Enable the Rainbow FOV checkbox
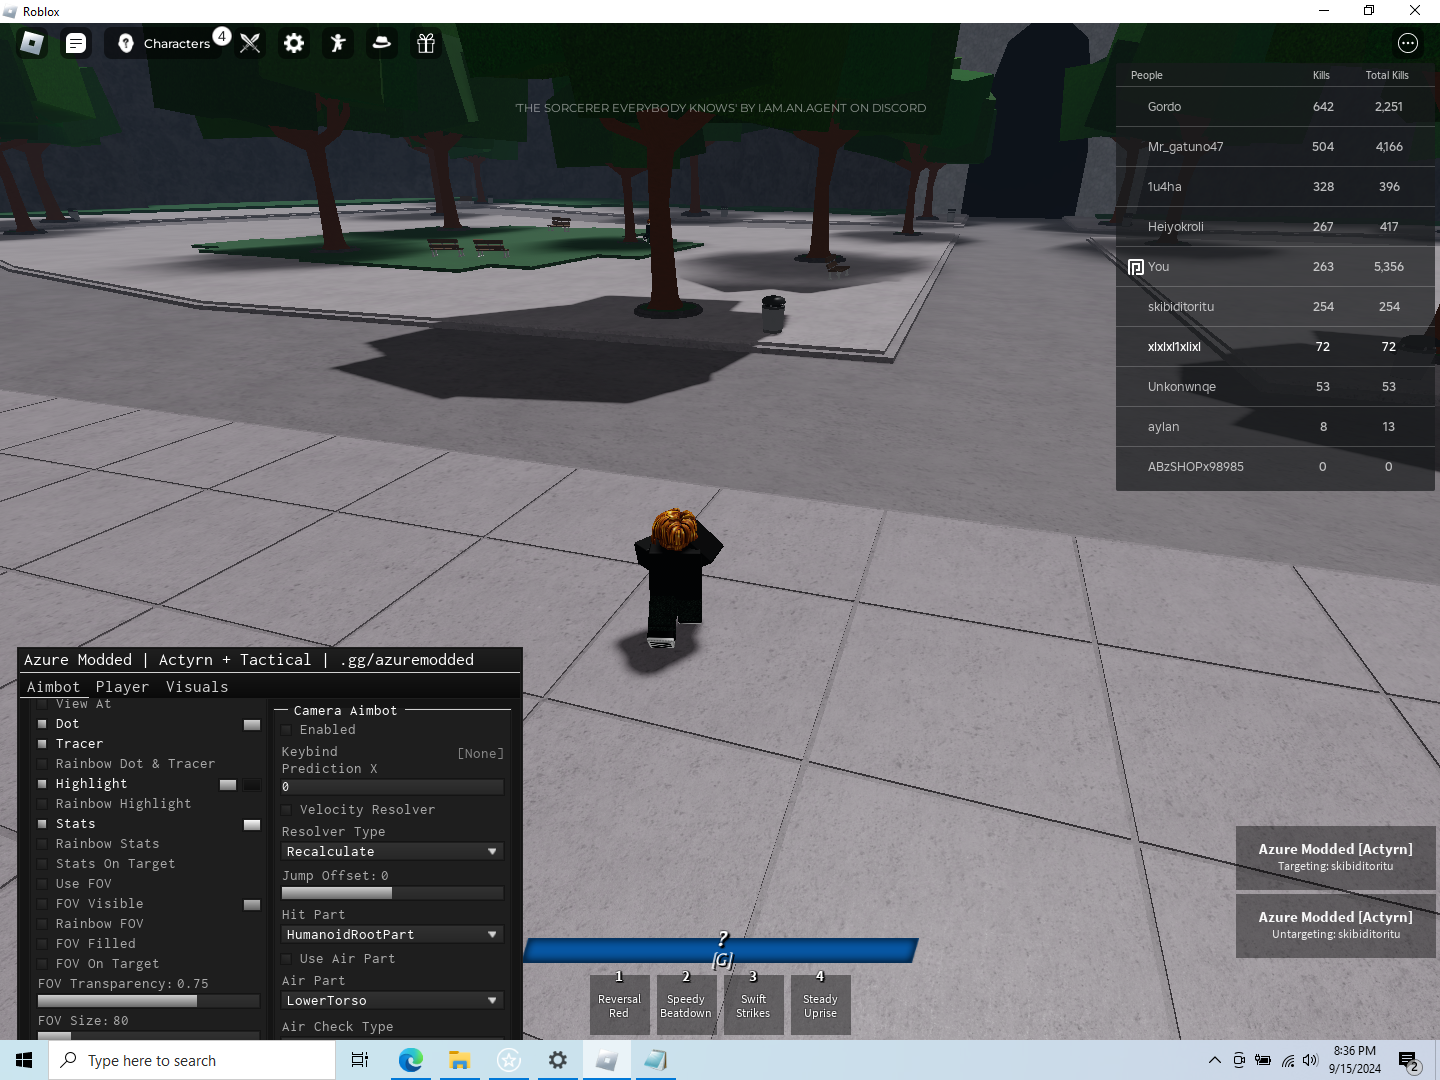 [42, 923]
